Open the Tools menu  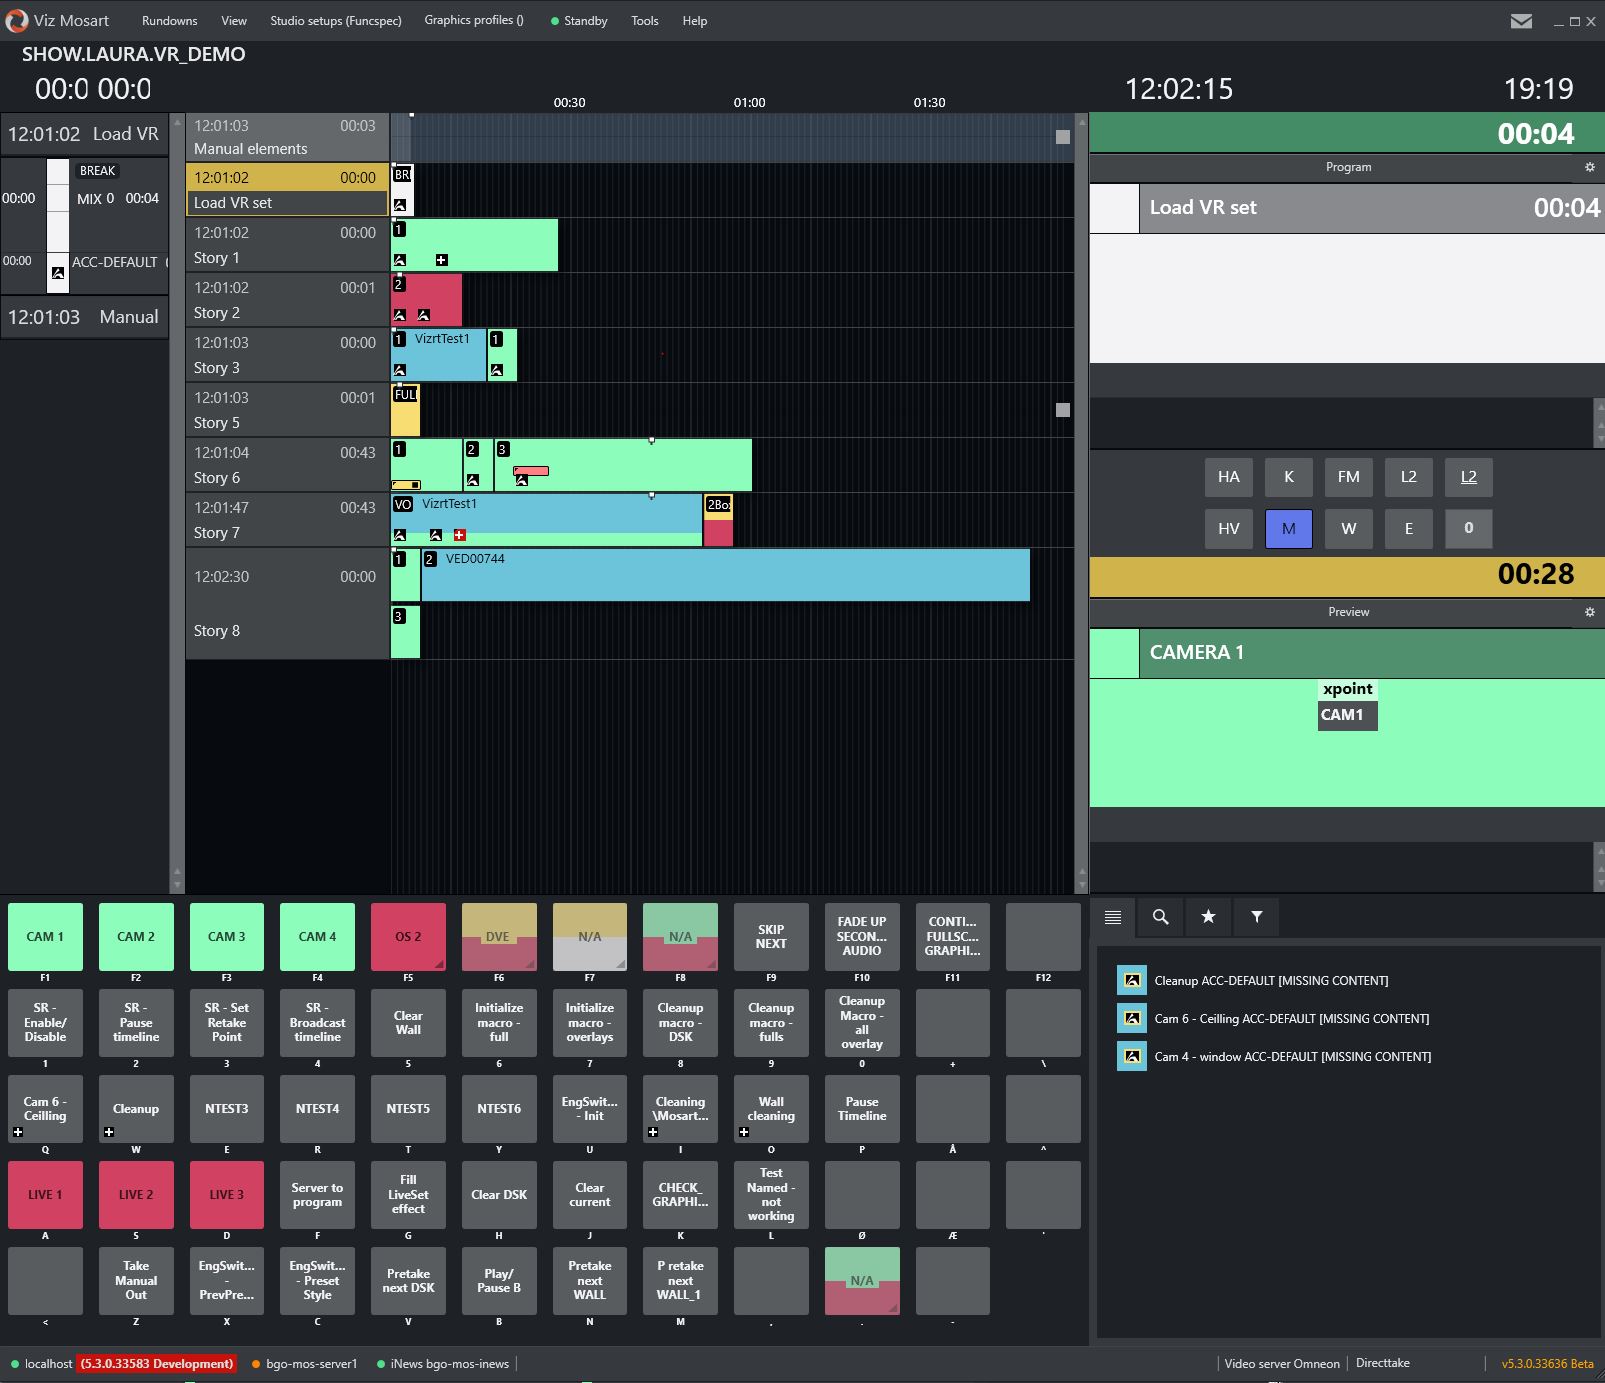coord(644,21)
